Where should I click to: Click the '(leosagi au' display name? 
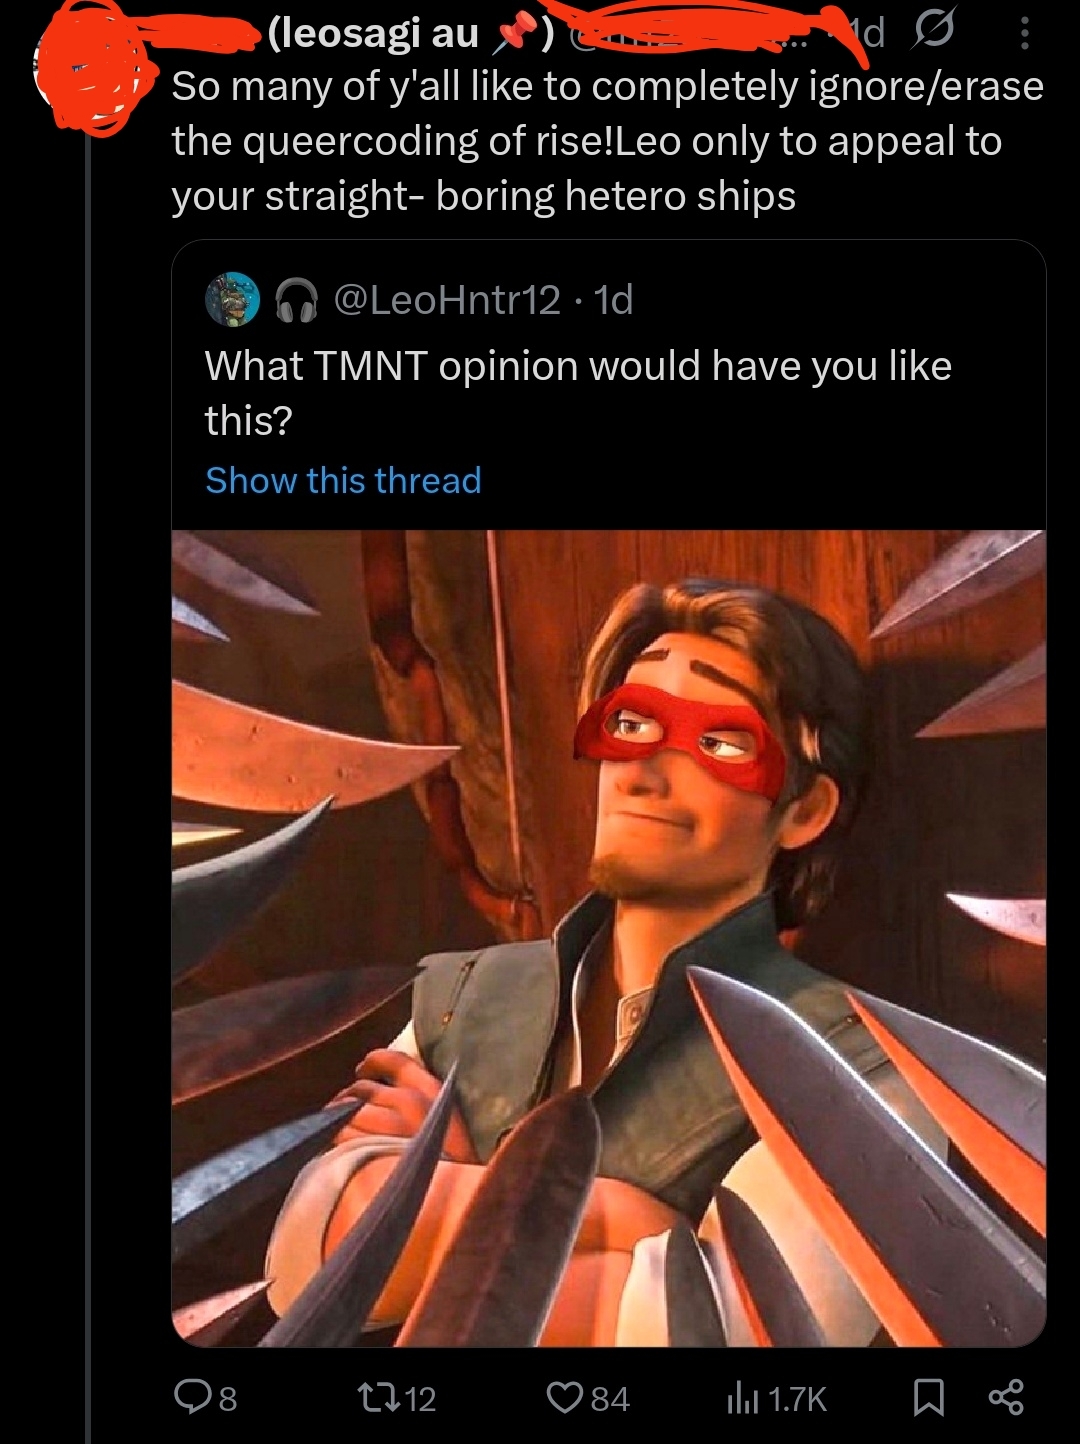pos(372,34)
